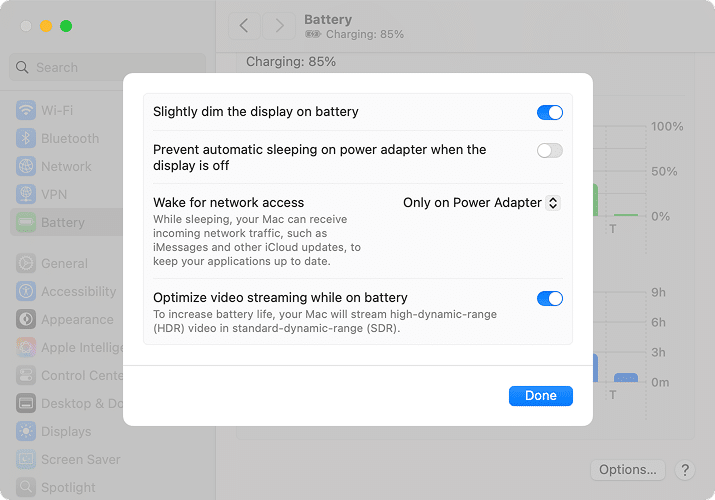Click the Accessibility sidebar icon
The height and width of the screenshot is (500, 715).
[26, 292]
